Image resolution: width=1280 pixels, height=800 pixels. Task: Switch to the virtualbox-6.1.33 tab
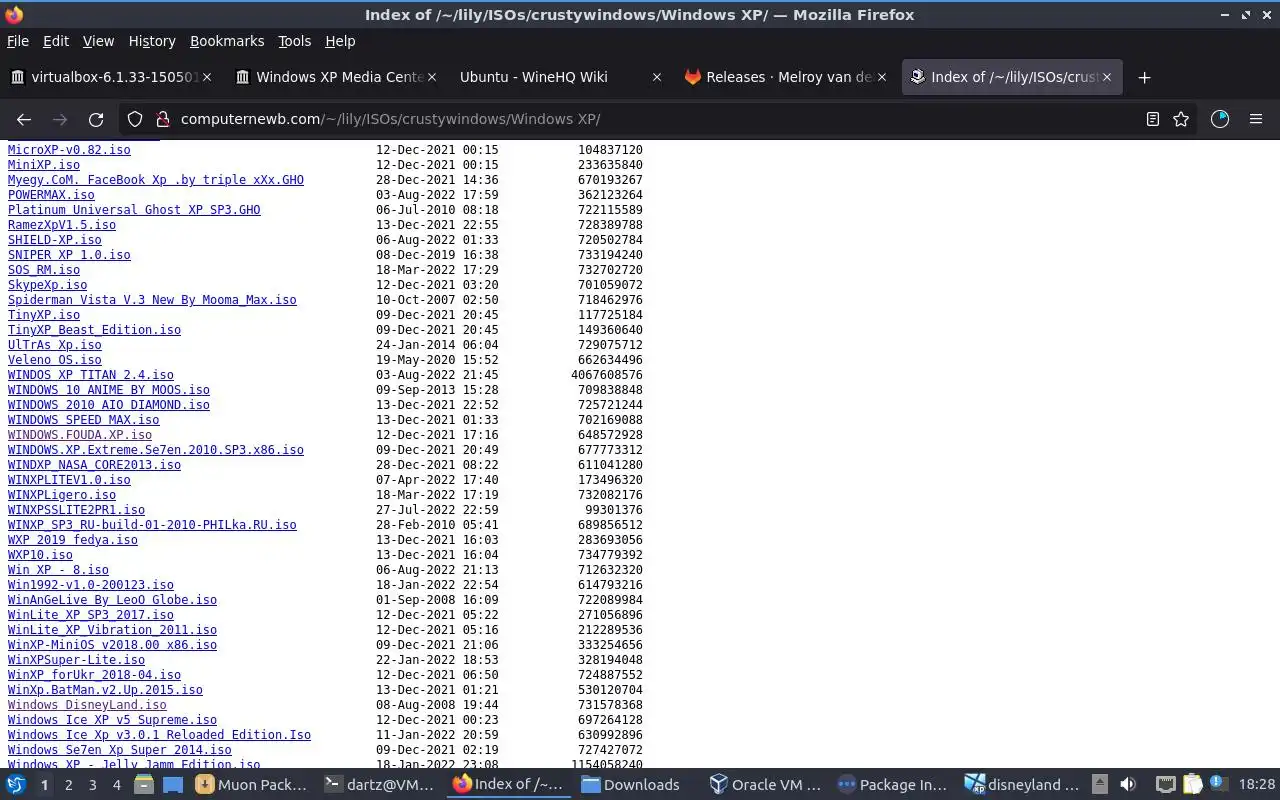click(110, 77)
